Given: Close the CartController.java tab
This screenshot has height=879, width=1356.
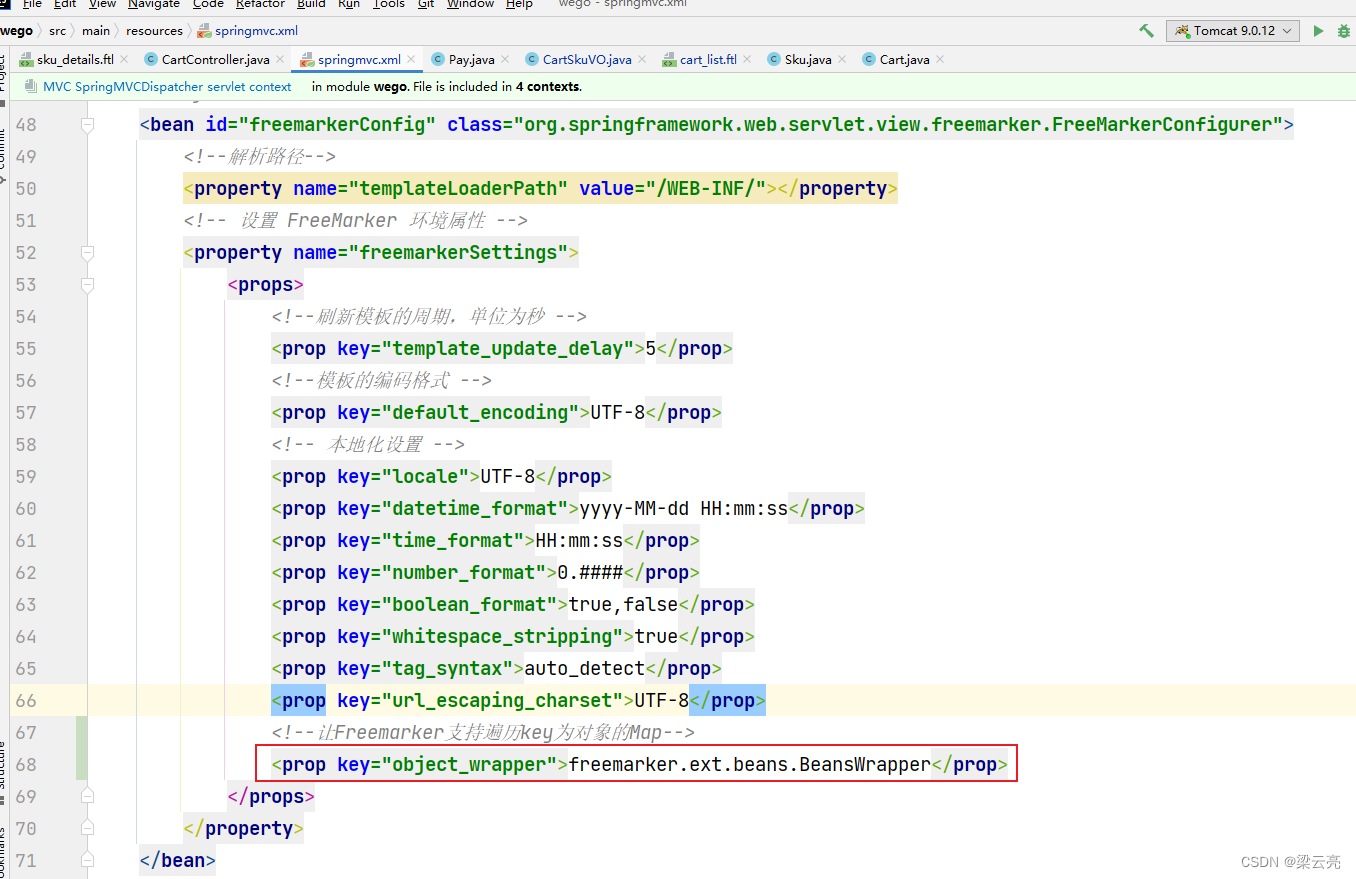Looking at the screenshot, I should 280,60.
